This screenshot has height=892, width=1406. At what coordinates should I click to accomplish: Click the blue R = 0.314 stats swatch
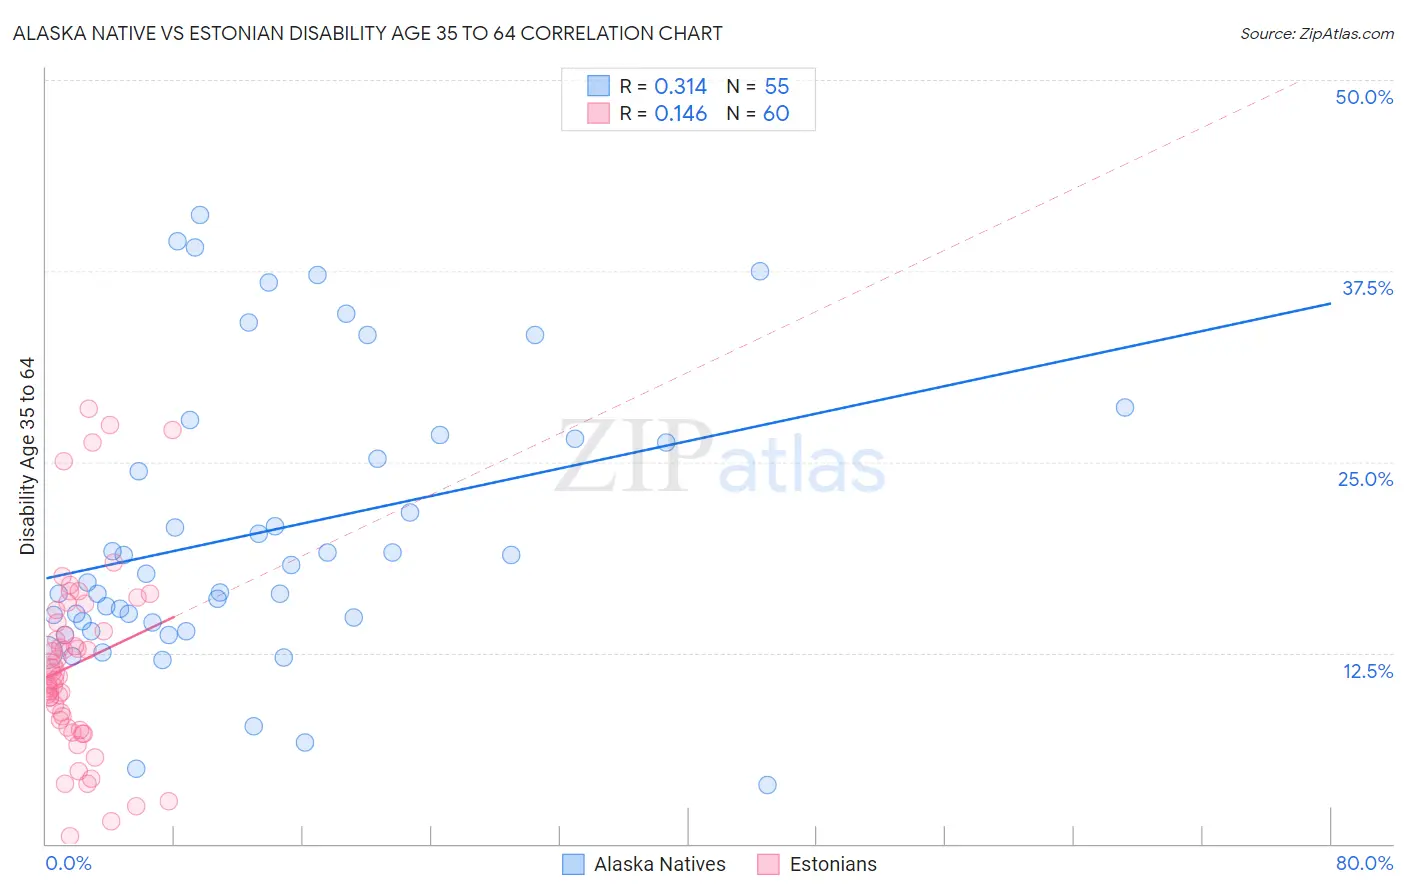click(598, 86)
